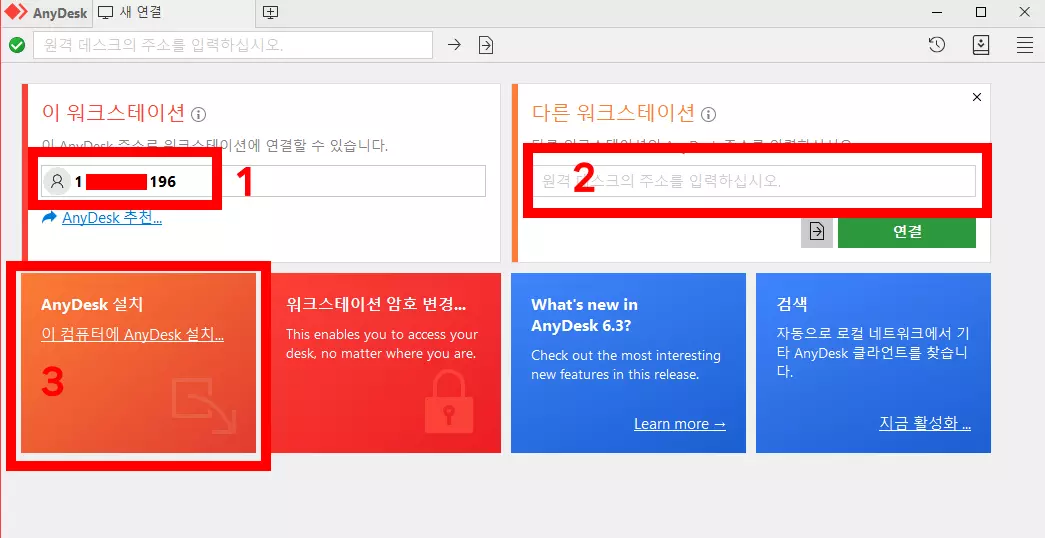The width and height of the screenshot is (1045, 538).
Task: Follow the Learn more → link
Action: 680,424
